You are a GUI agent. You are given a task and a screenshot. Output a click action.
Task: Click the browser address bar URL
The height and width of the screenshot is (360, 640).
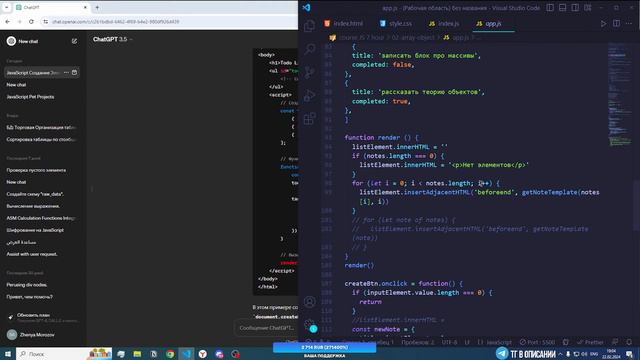click(116, 22)
